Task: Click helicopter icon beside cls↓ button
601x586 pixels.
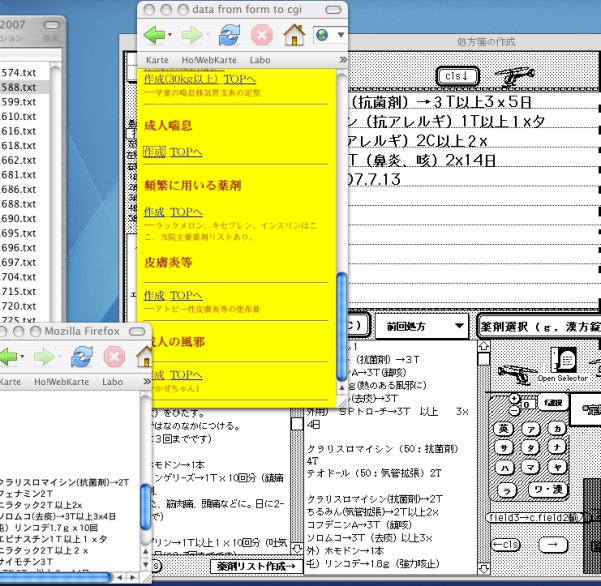Action: pyautogui.click(x=514, y=76)
